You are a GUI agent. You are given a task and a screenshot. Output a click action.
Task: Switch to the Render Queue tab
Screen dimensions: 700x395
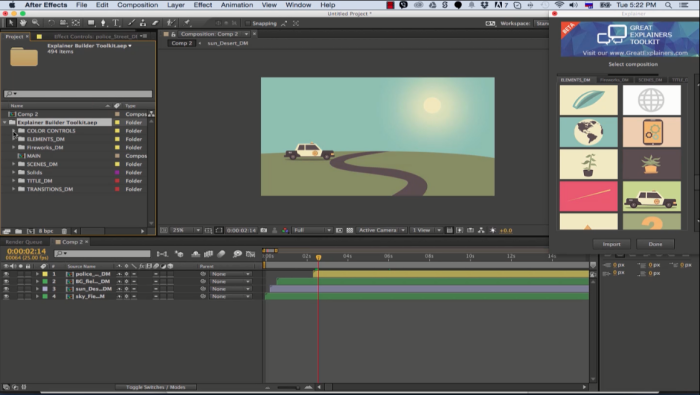pos(24,242)
